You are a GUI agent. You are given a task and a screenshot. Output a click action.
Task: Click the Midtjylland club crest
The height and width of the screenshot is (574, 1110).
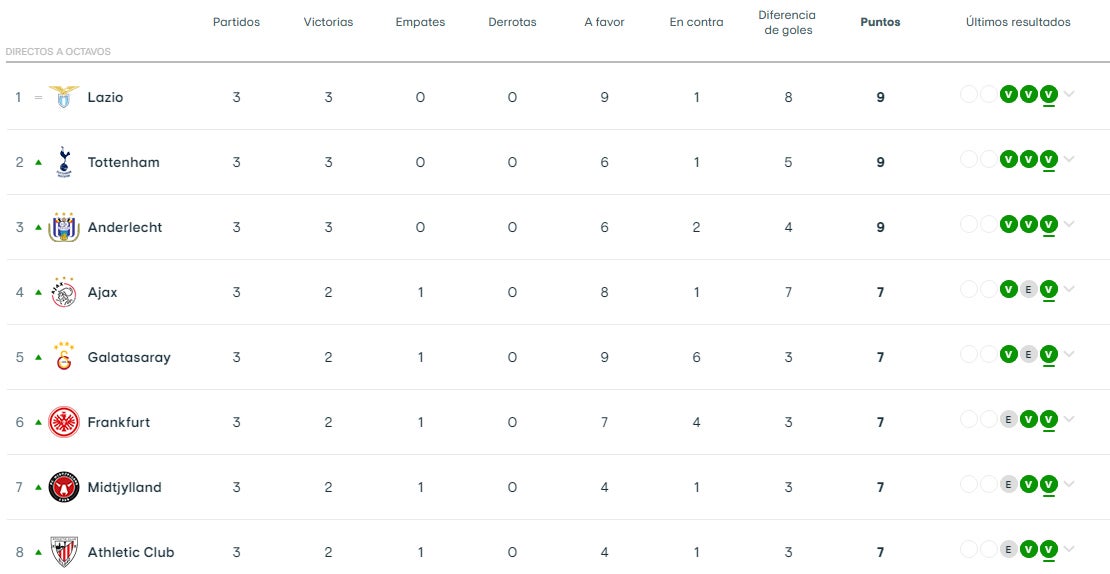coord(64,487)
